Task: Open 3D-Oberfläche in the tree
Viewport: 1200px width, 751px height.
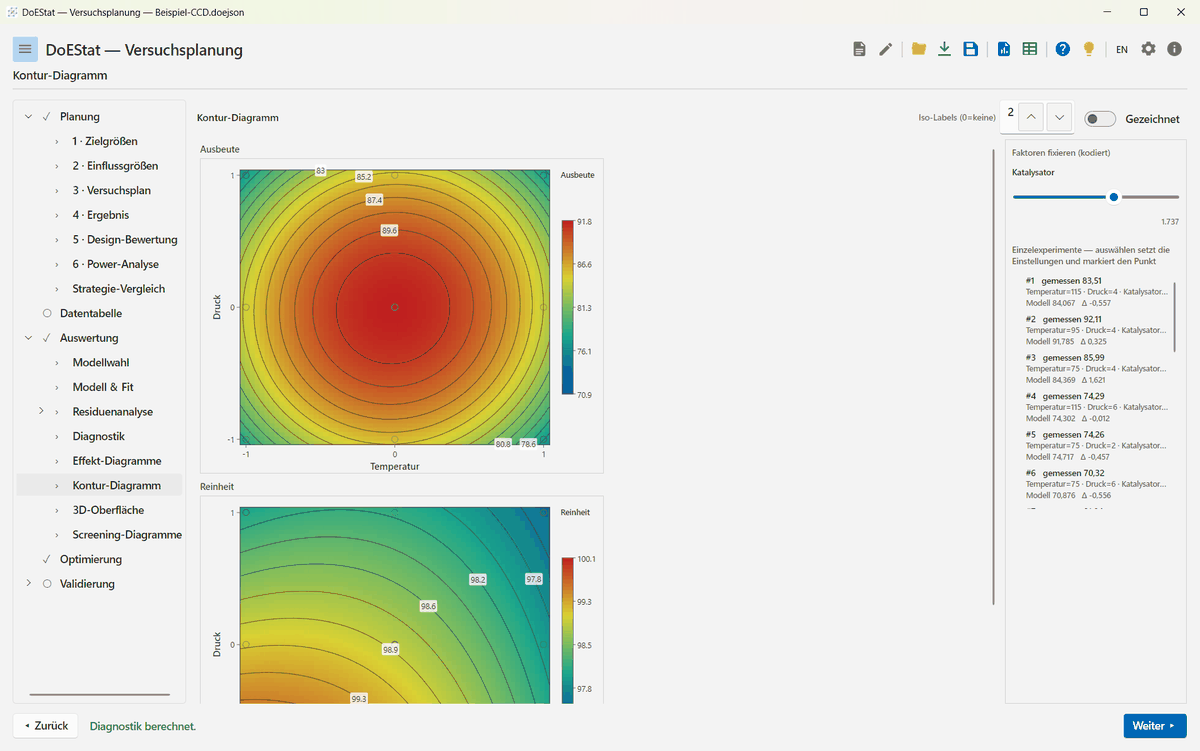Action: pyautogui.click(x=108, y=510)
